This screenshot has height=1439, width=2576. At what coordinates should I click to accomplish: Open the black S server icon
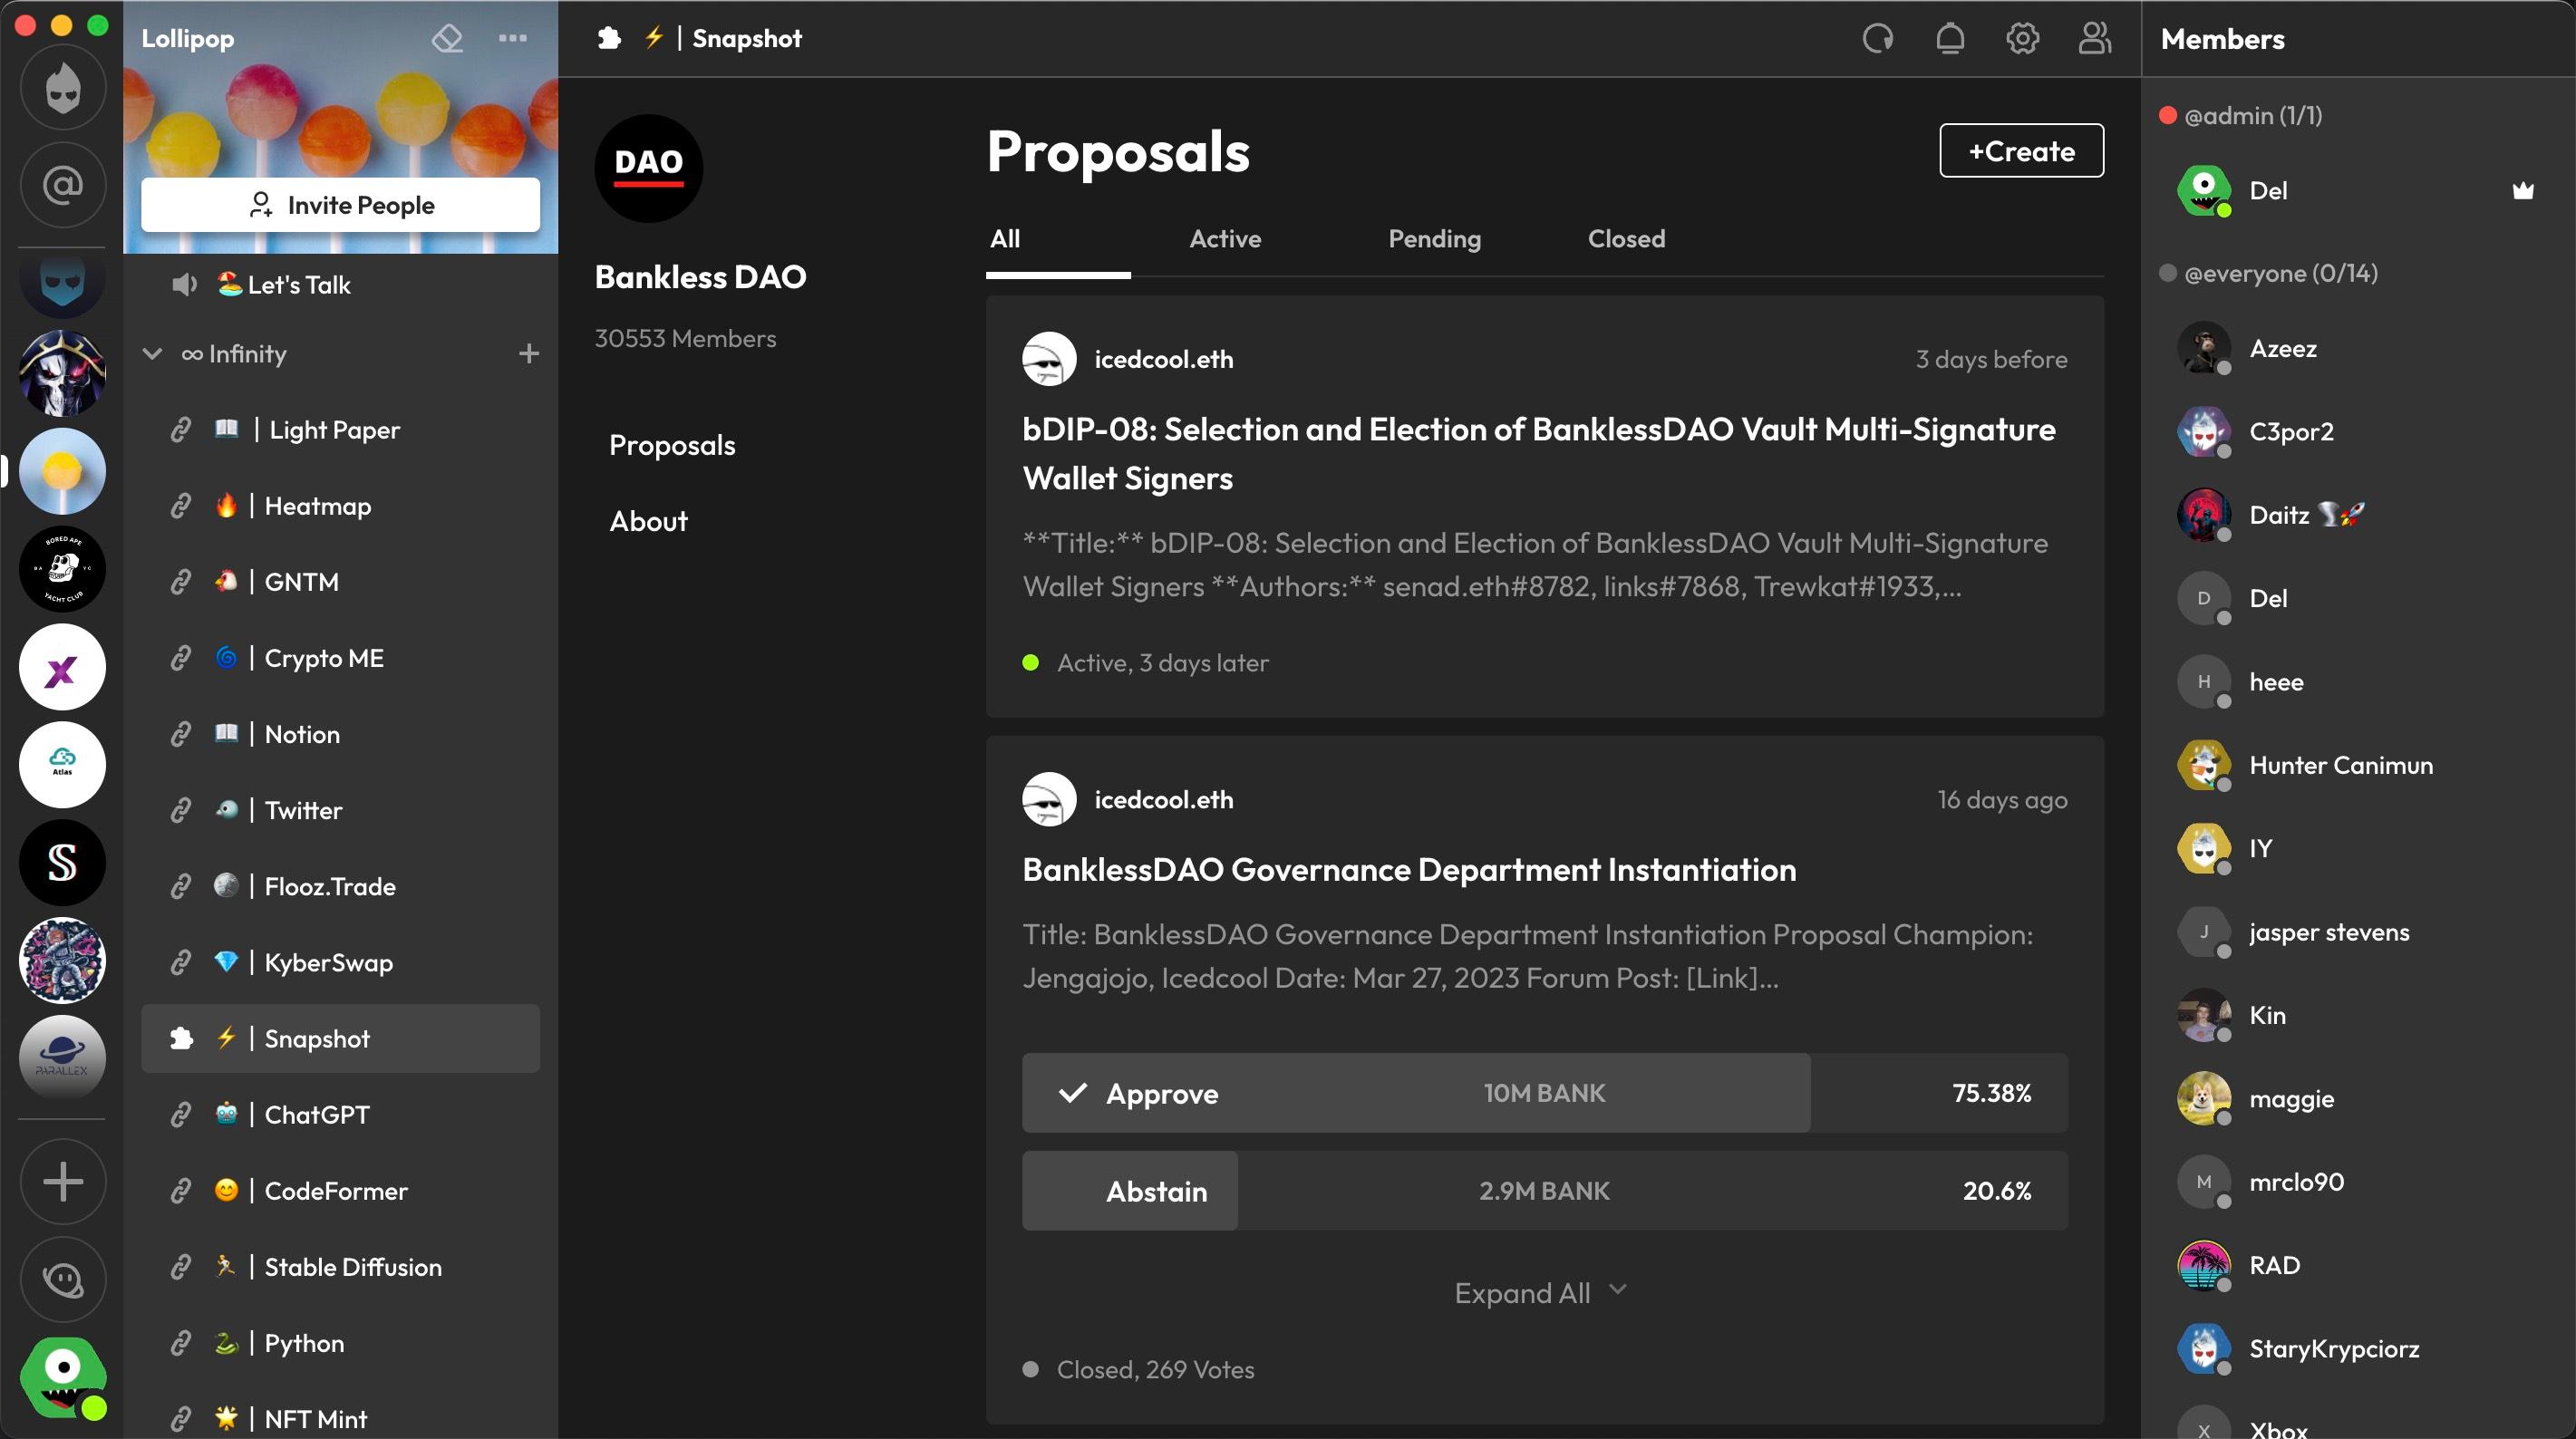tap(63, 863)
